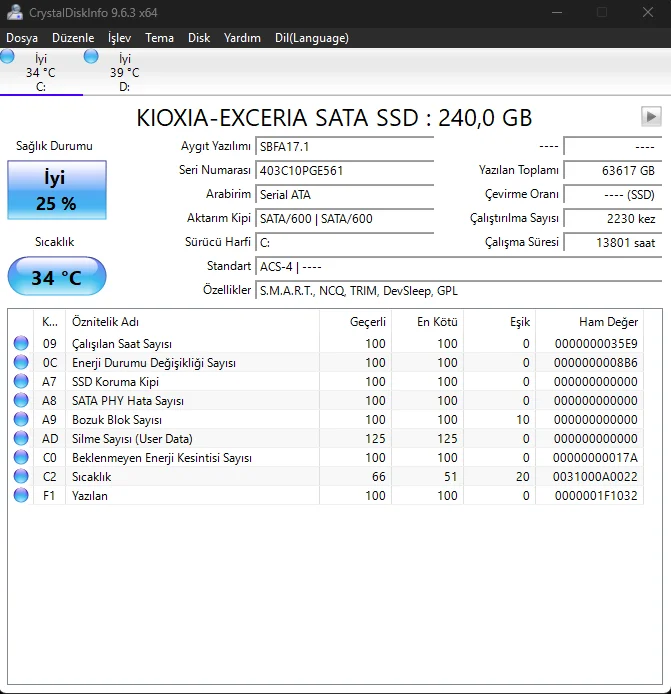Click the Seri Numarası value field
The image size is (671, 694).
pyautogui.click(x=344, y=171)
